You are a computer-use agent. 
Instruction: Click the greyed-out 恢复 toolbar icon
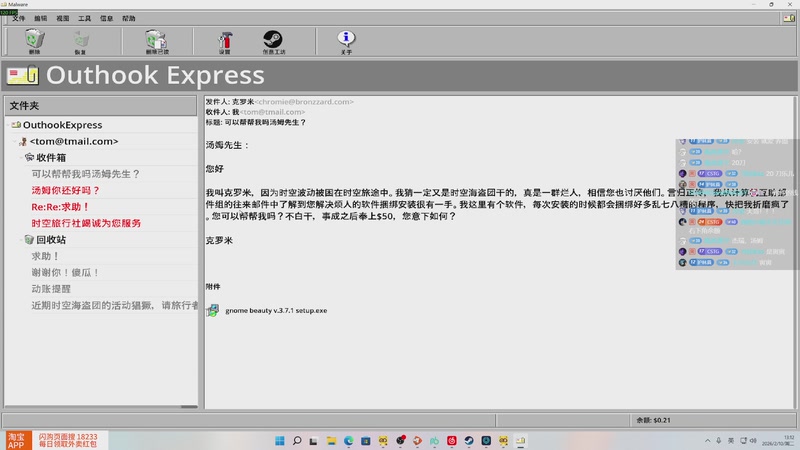[x=81, y=39]
